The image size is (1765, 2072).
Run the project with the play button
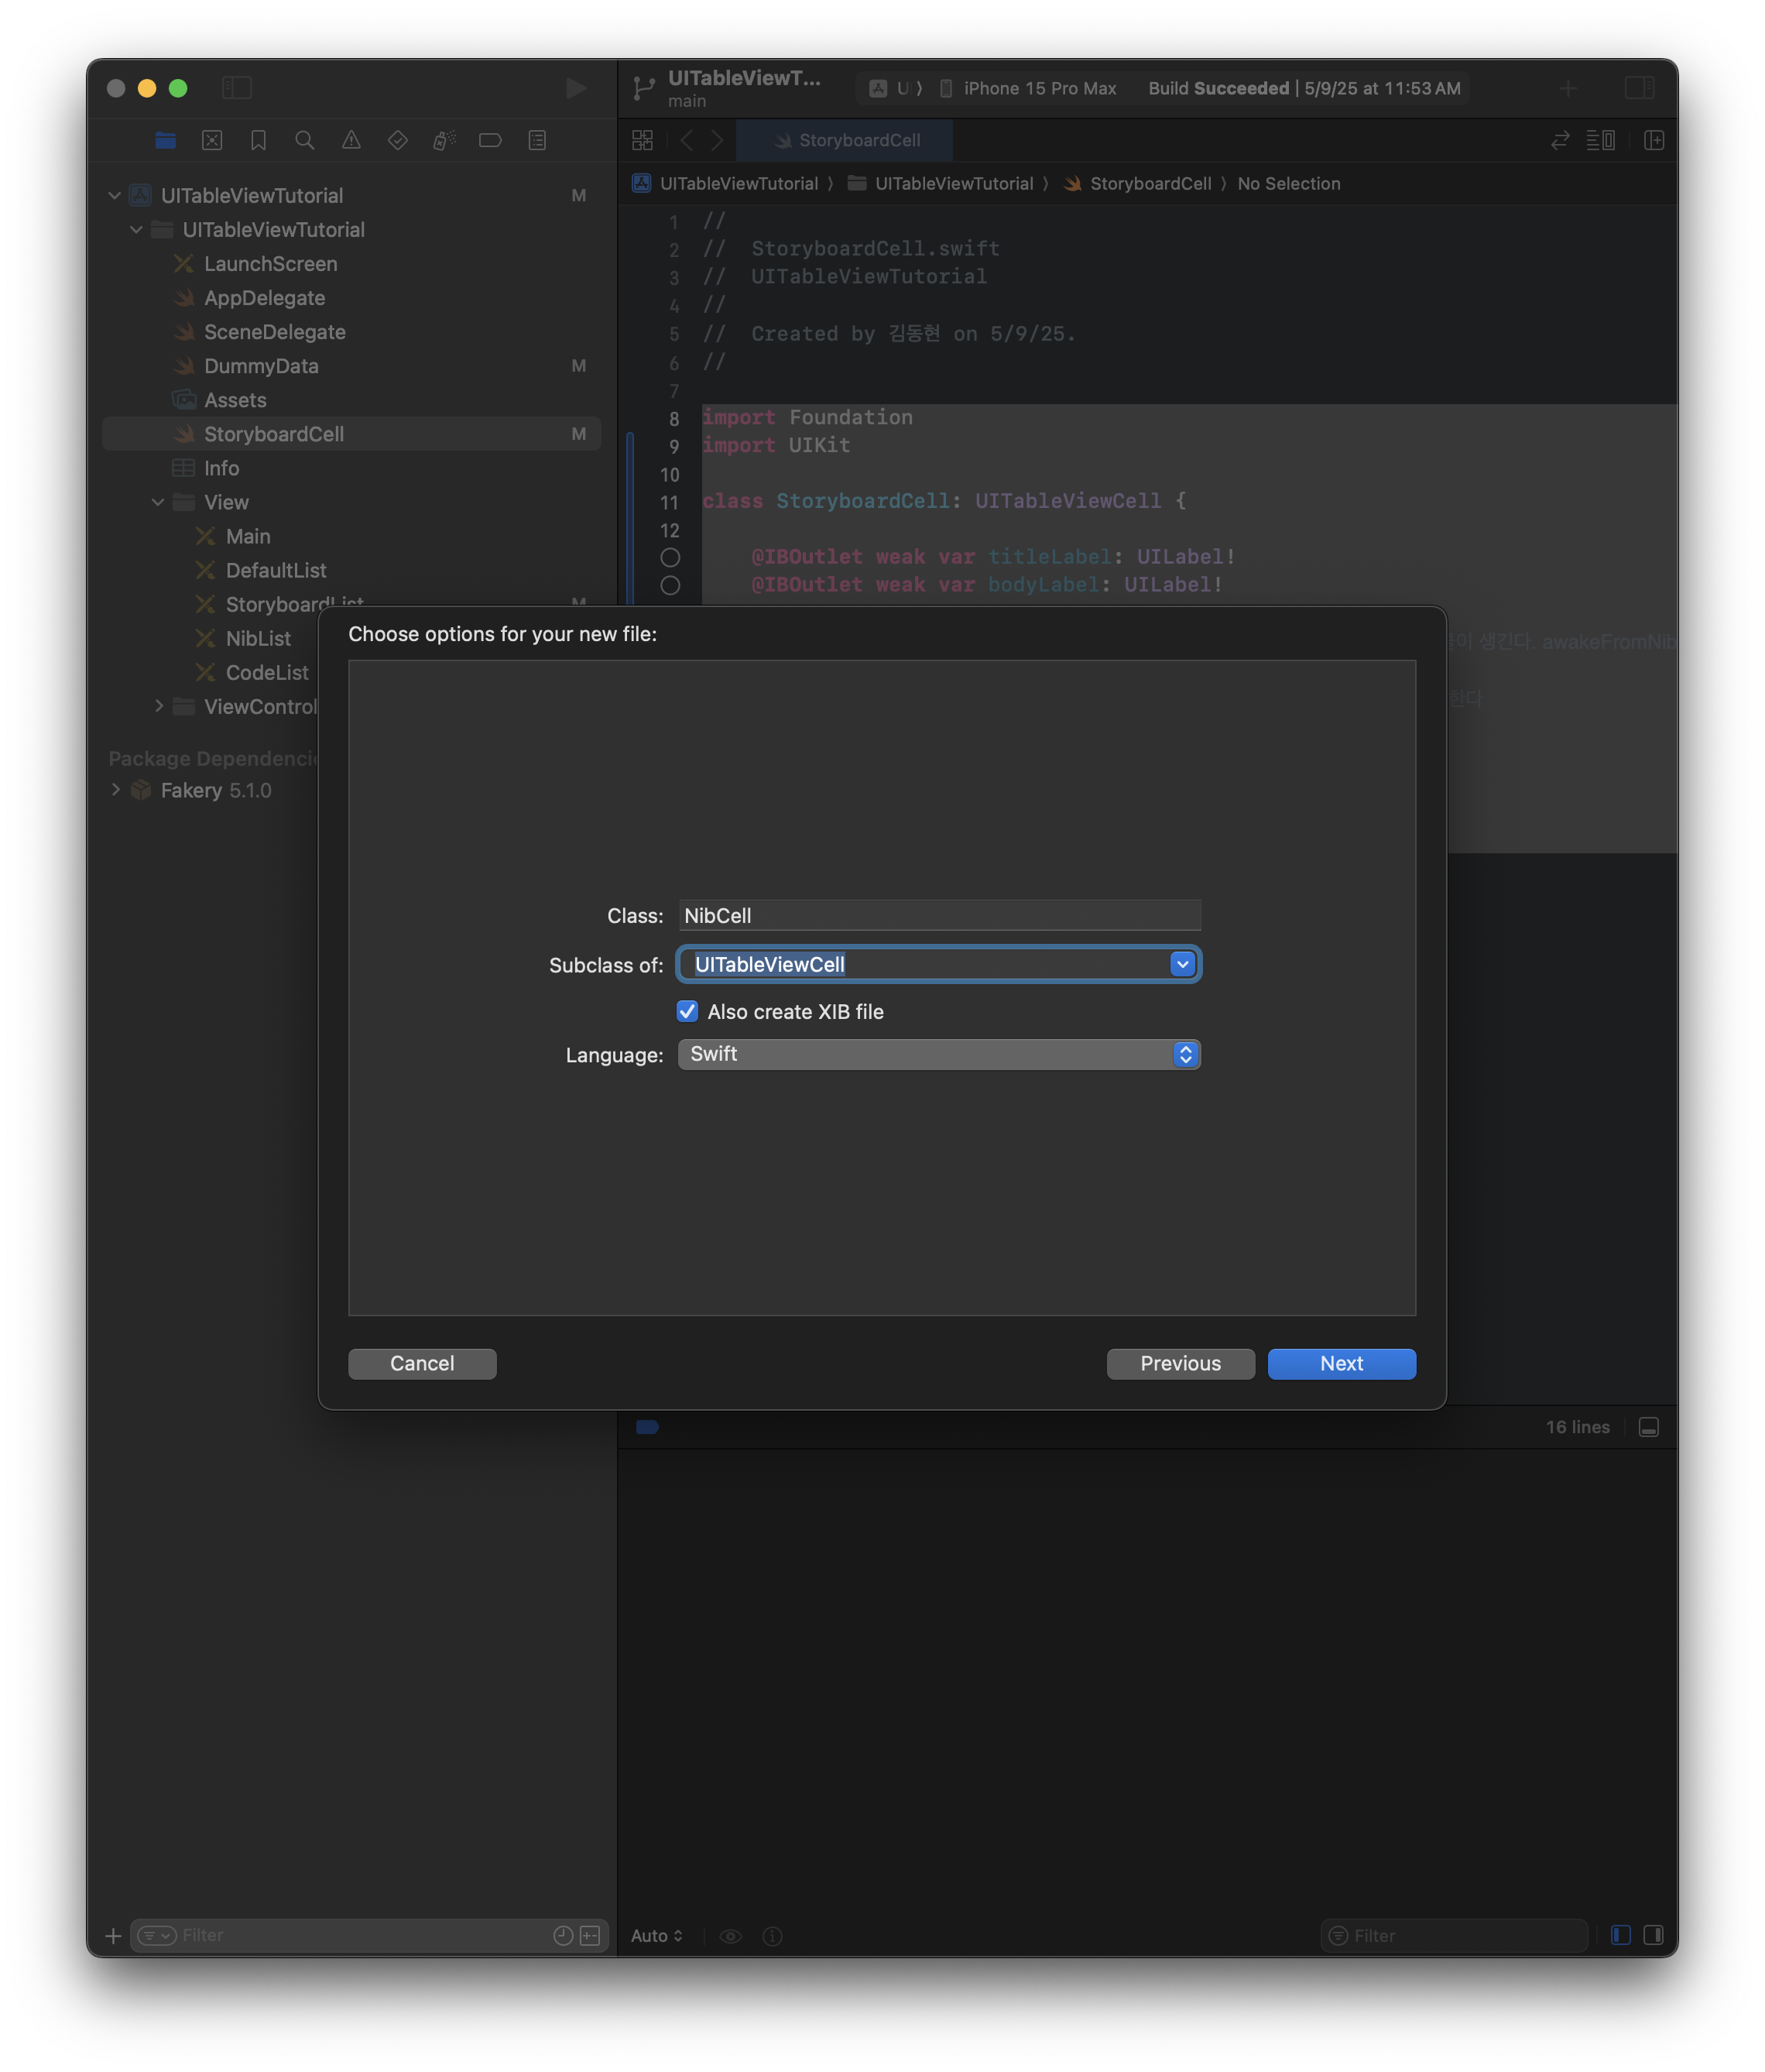click(575, 88)
